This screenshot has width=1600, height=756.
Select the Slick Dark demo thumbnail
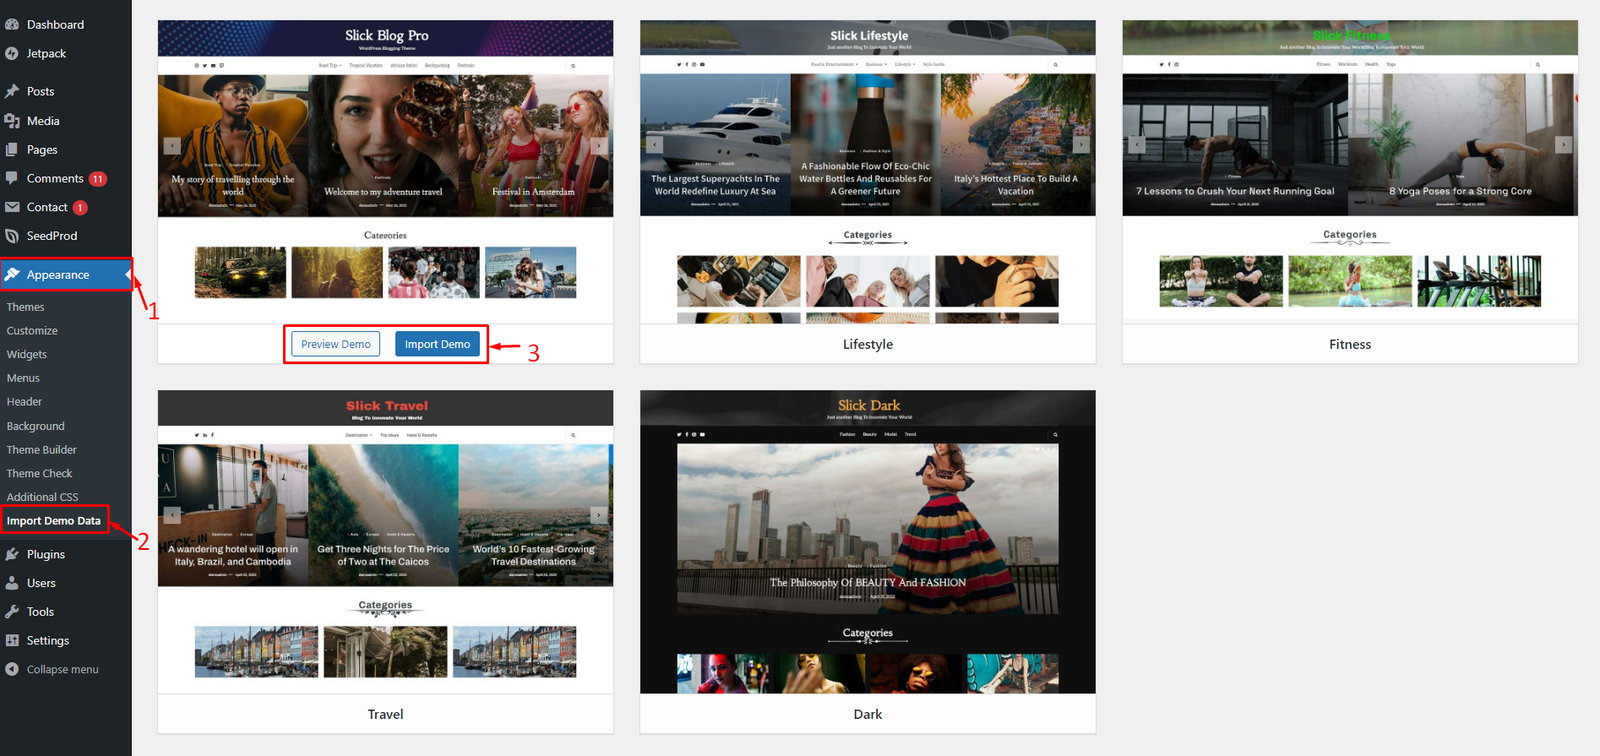pyautogui.click(x=868, y=542)
